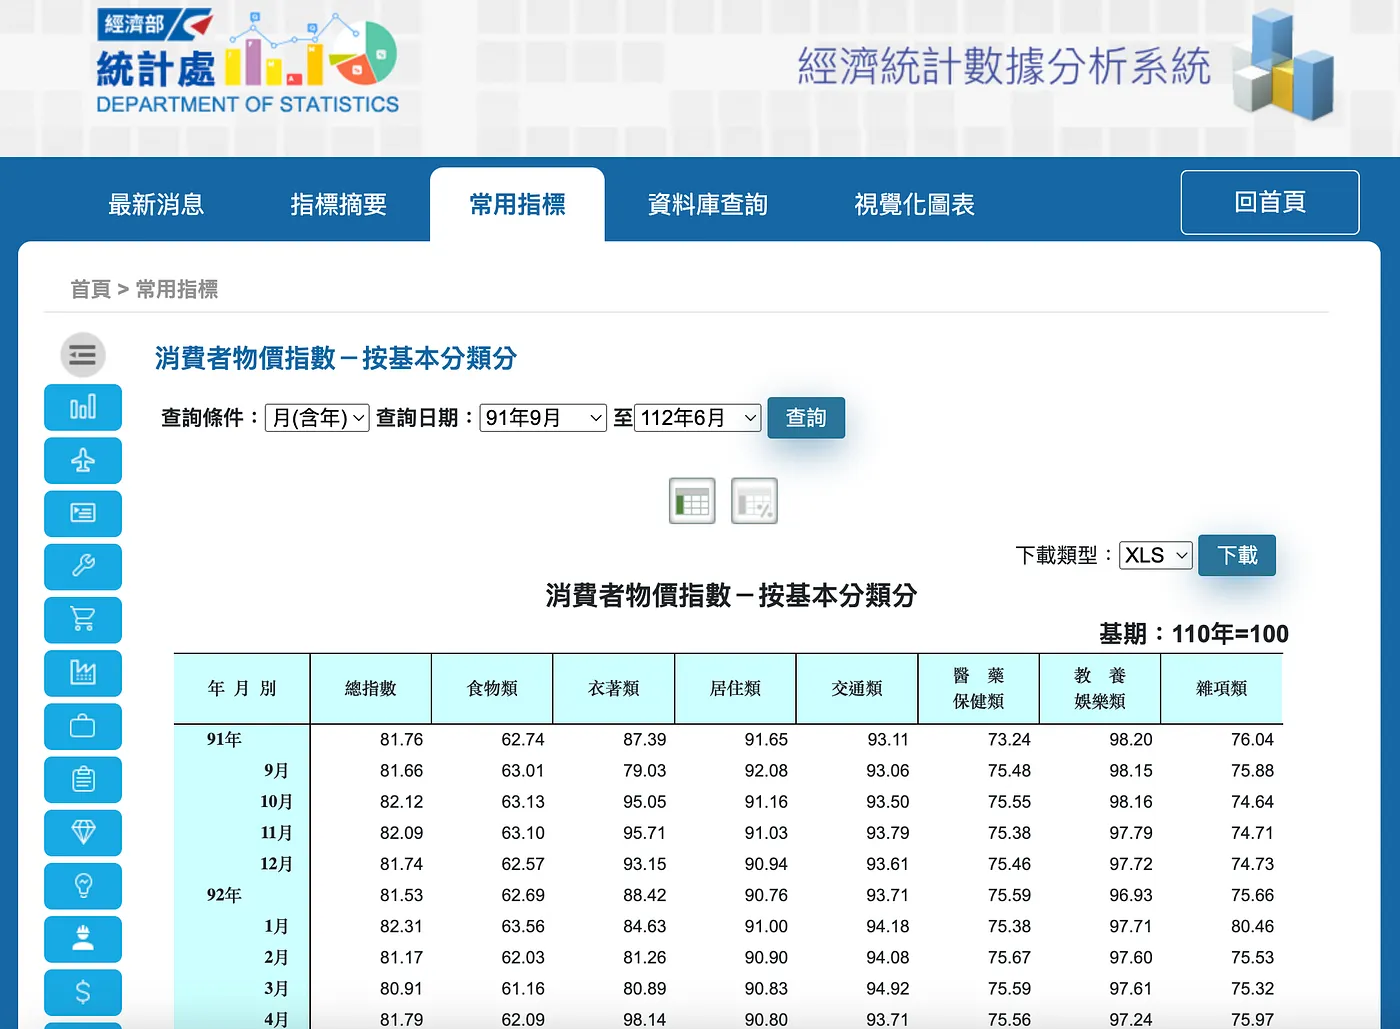Click the 下載 download button
Image resolution: width=1400 pixels, height=1029 pixels.
click(x=1237, y=555)
